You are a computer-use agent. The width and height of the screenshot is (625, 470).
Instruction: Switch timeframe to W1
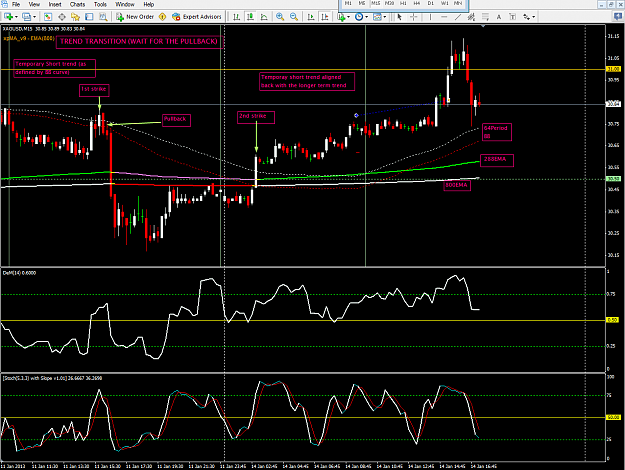[444, 3]
